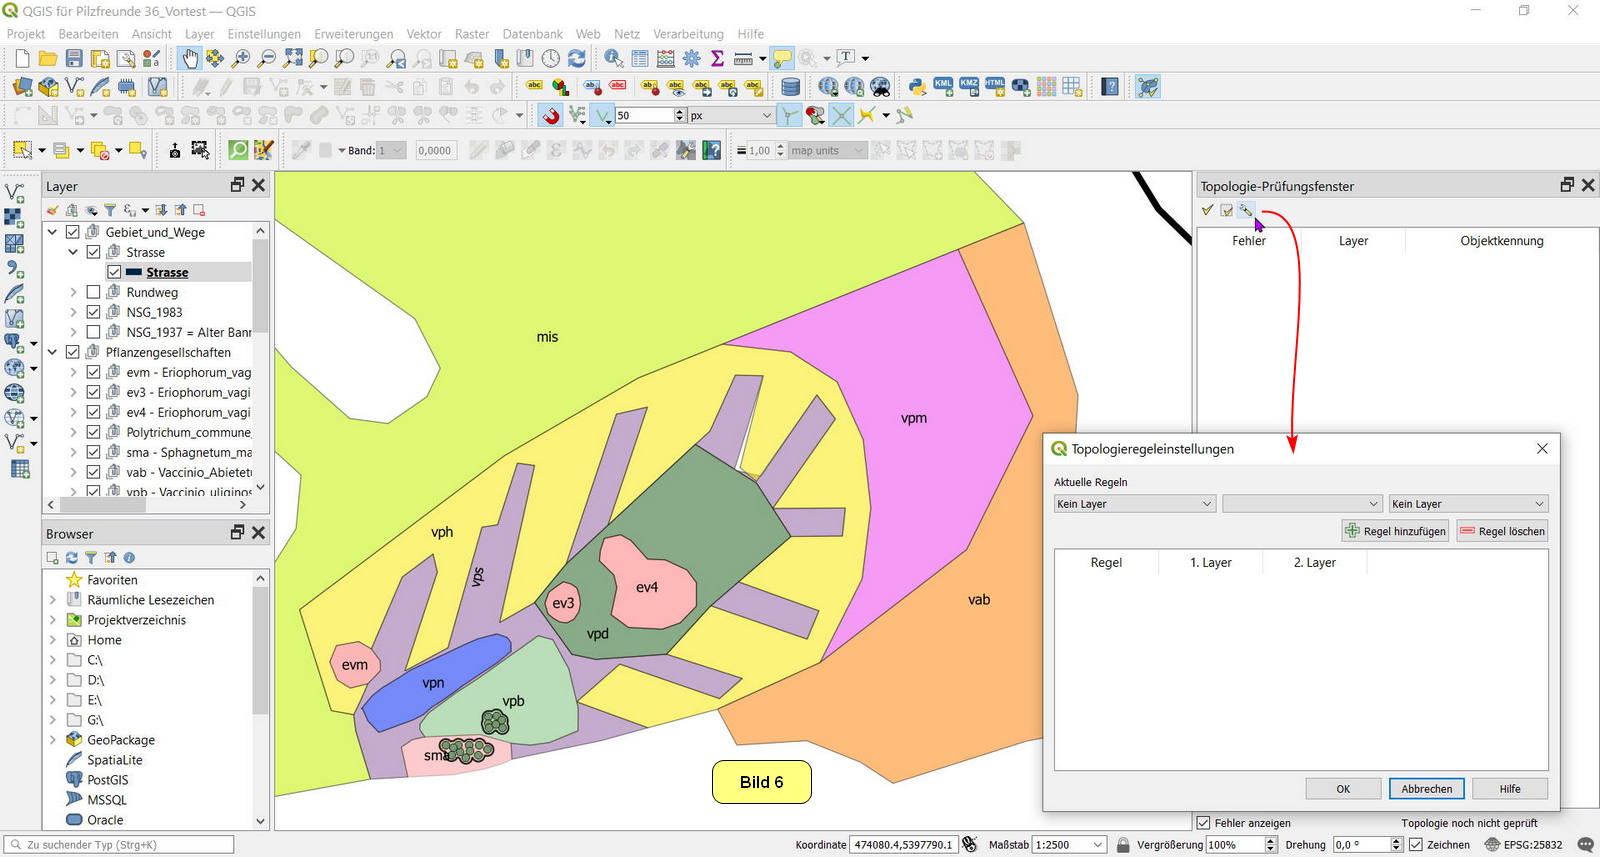Toggle the Zeichnen render checkbox
The image size is (1600, 857).
[1416, 845]
